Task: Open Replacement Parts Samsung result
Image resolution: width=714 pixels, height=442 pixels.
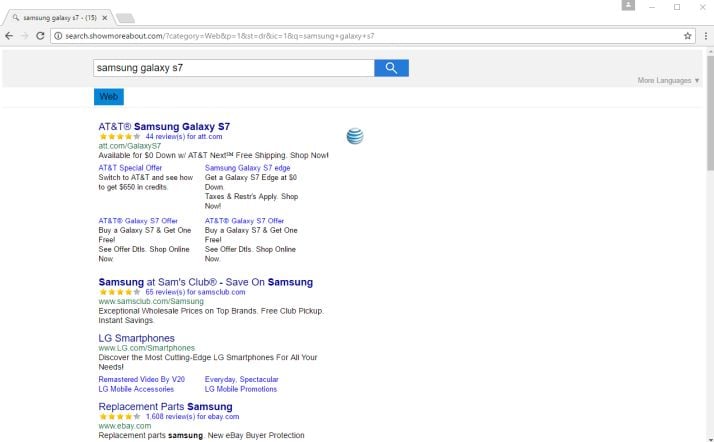Action: [165, 407]
